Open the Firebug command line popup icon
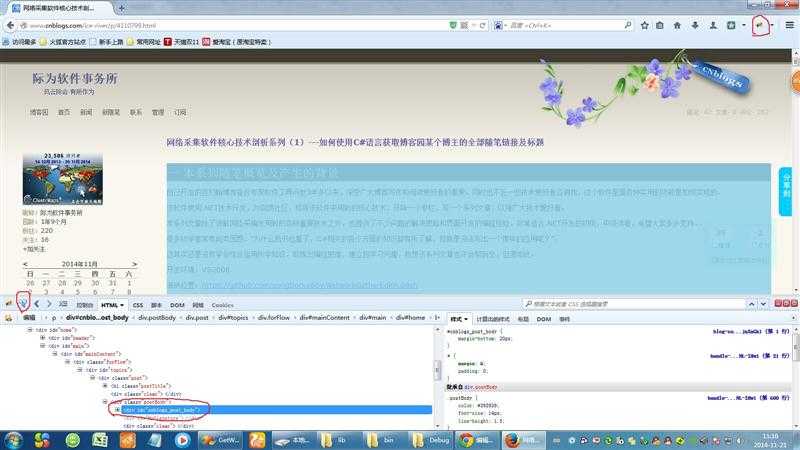The width and height of the screenshot is (800, 450). [x=63, y=304]
